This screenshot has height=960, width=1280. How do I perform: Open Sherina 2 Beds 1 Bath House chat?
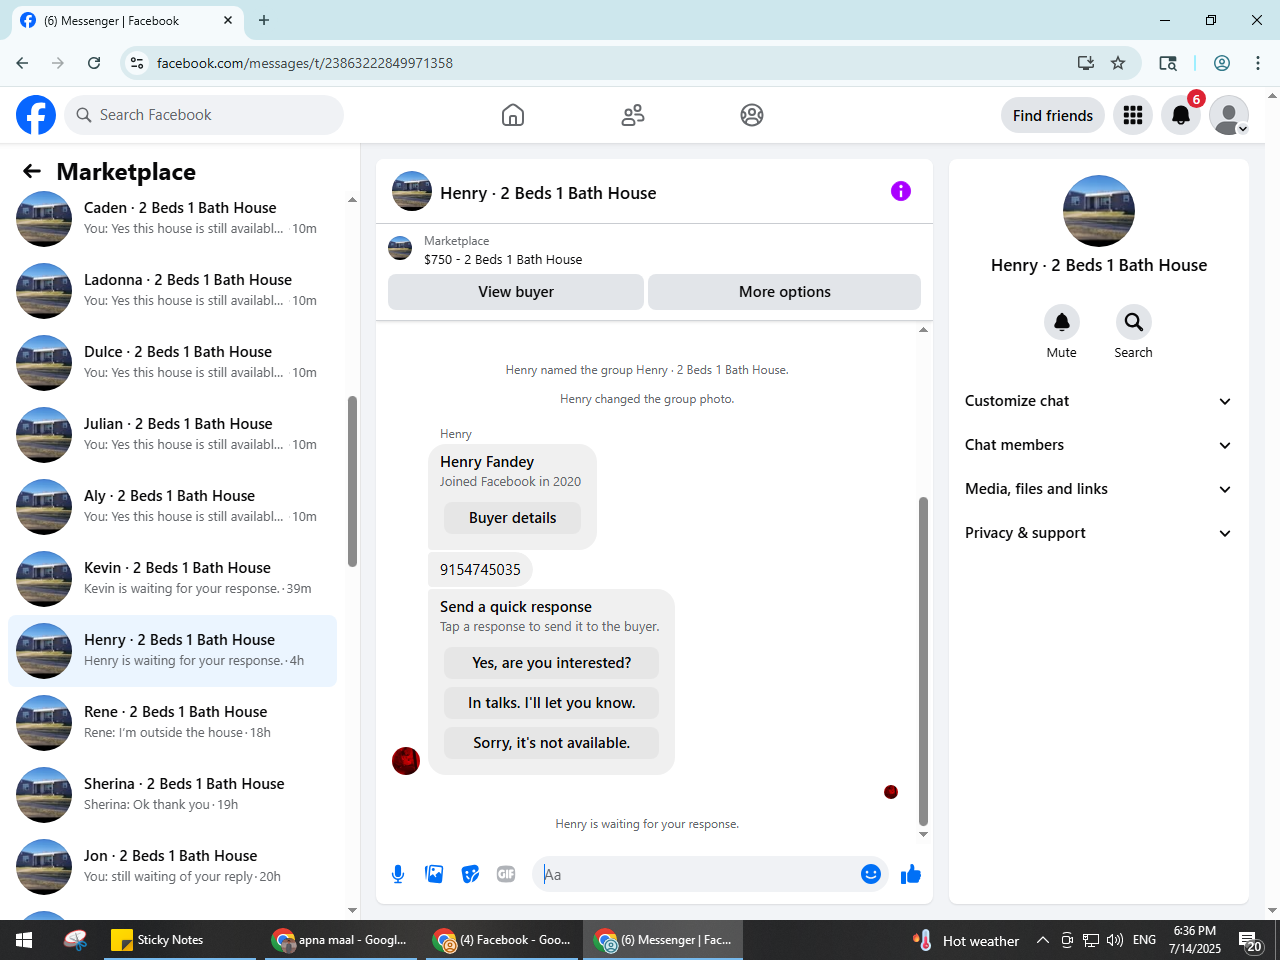172,794
